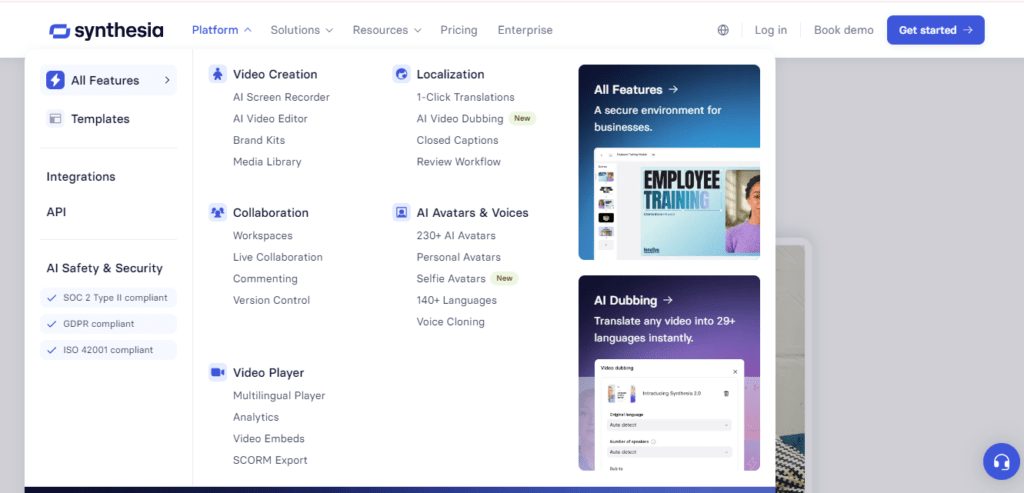Click the AI Avatars & Voices heading

(473, 213)
